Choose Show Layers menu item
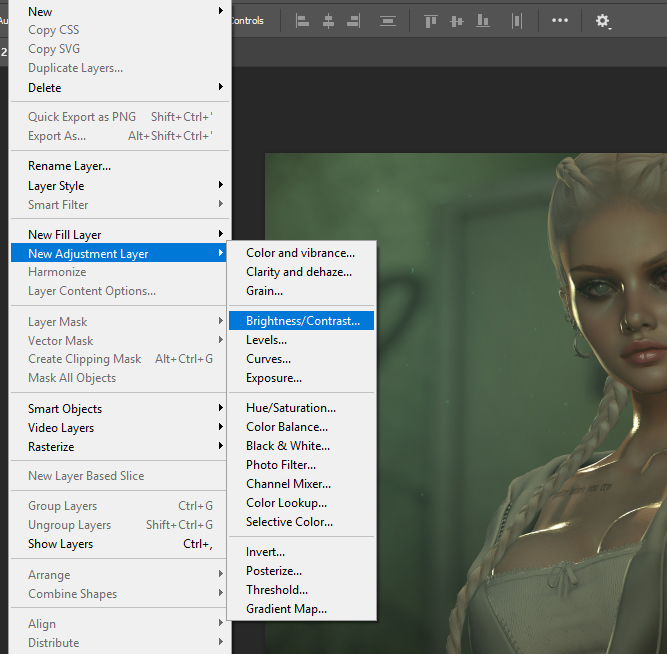 [120, 544]
